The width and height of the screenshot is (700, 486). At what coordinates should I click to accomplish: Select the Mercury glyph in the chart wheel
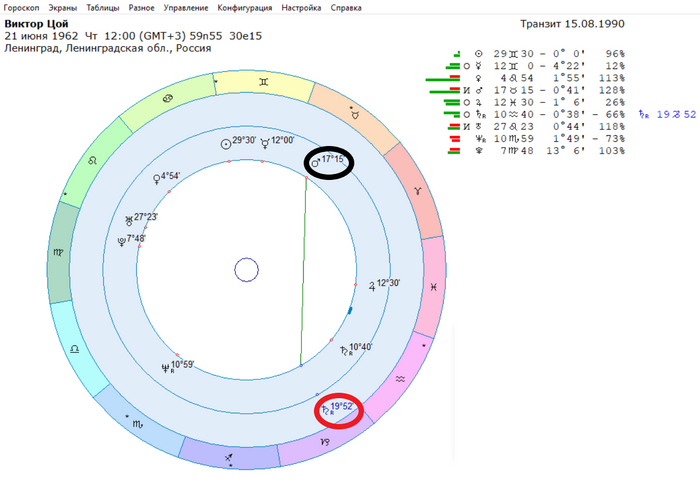coord(265,144)
